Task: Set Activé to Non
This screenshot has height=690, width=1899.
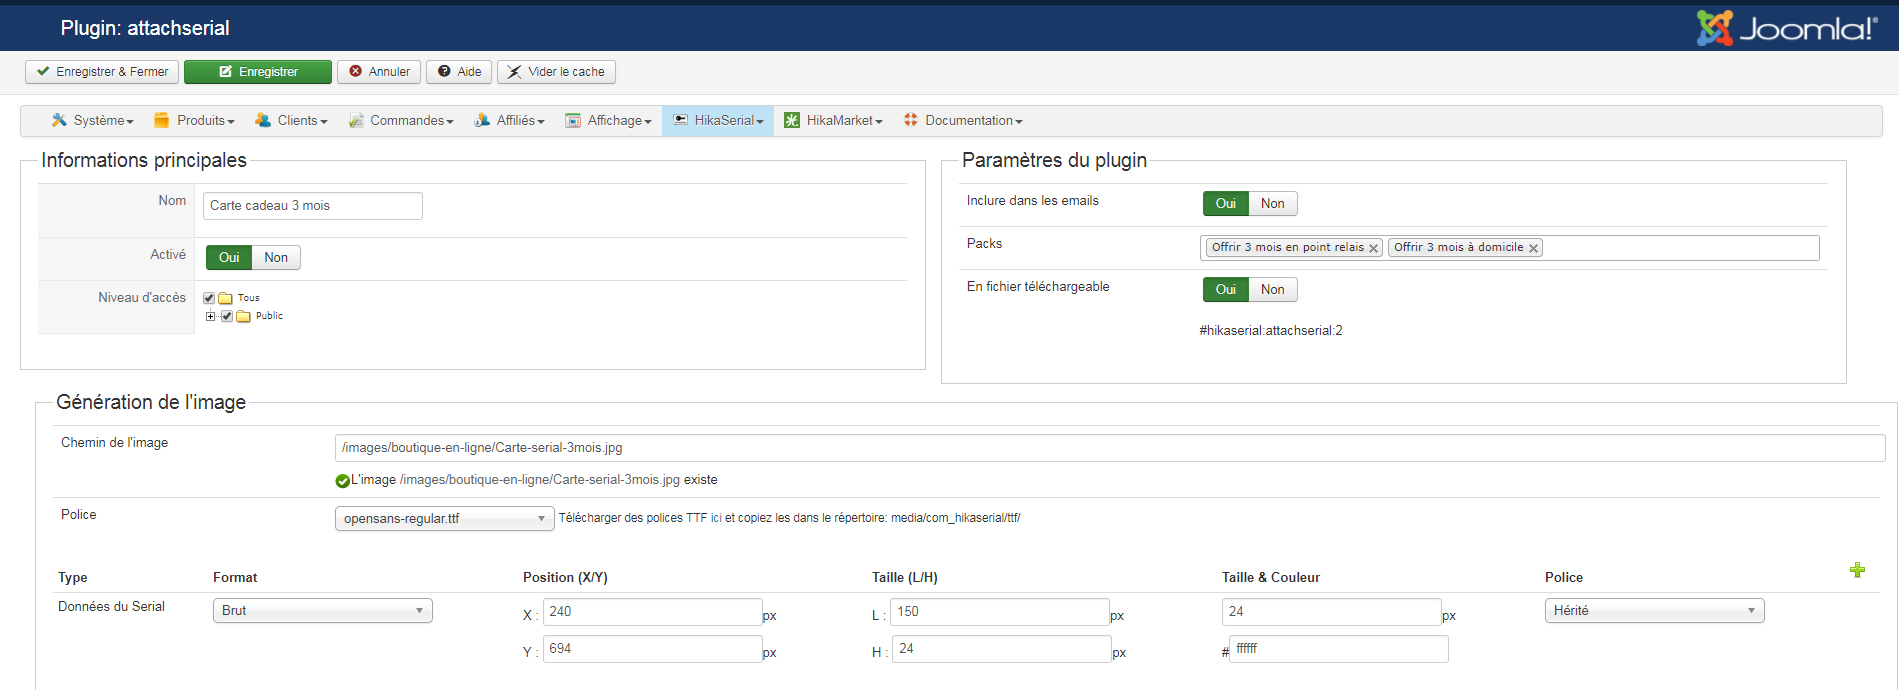Action: [x=276, y=258]
